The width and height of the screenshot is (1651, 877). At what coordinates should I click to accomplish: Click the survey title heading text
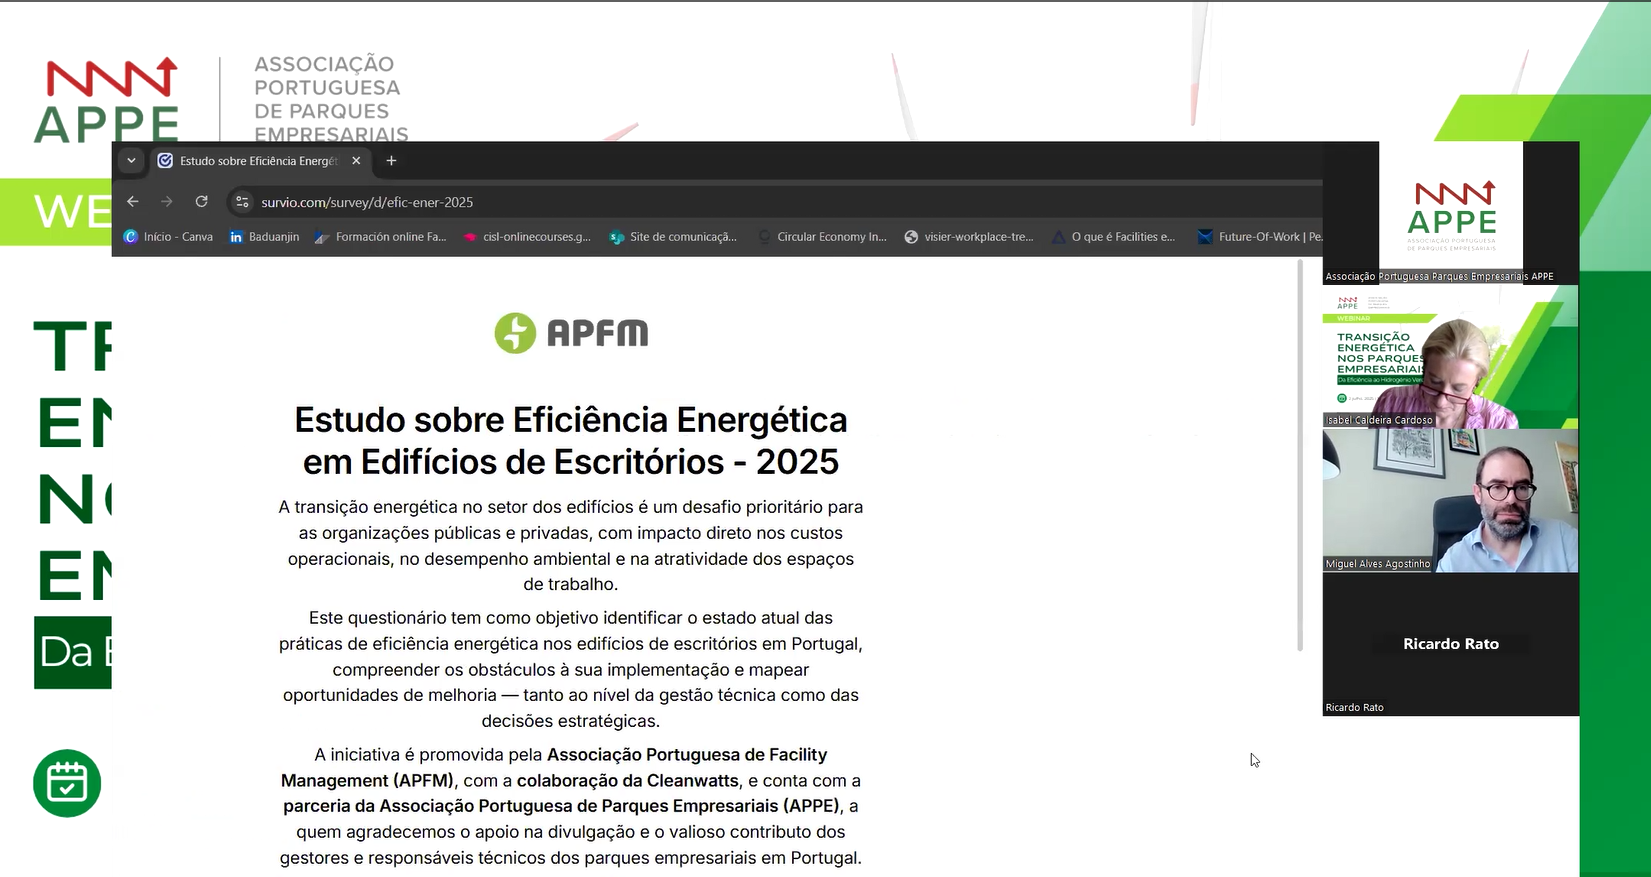[571, 441]
